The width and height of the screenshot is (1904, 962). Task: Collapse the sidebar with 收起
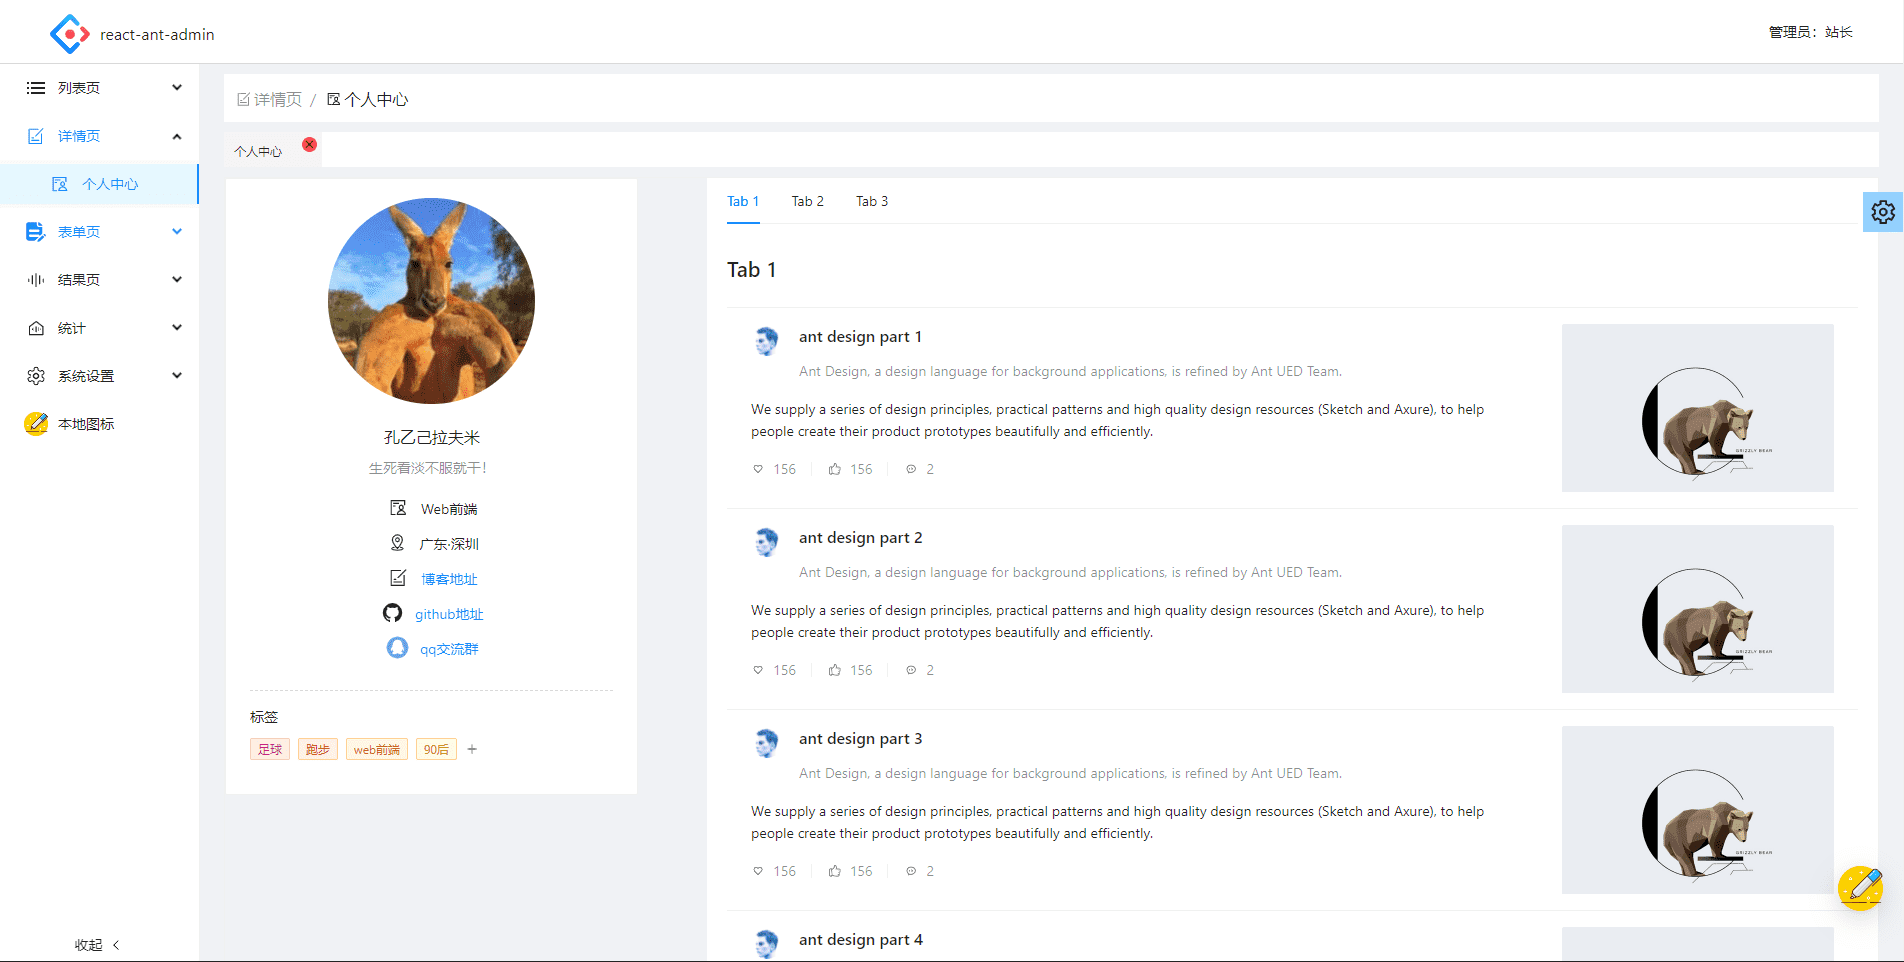click(98, 944)
